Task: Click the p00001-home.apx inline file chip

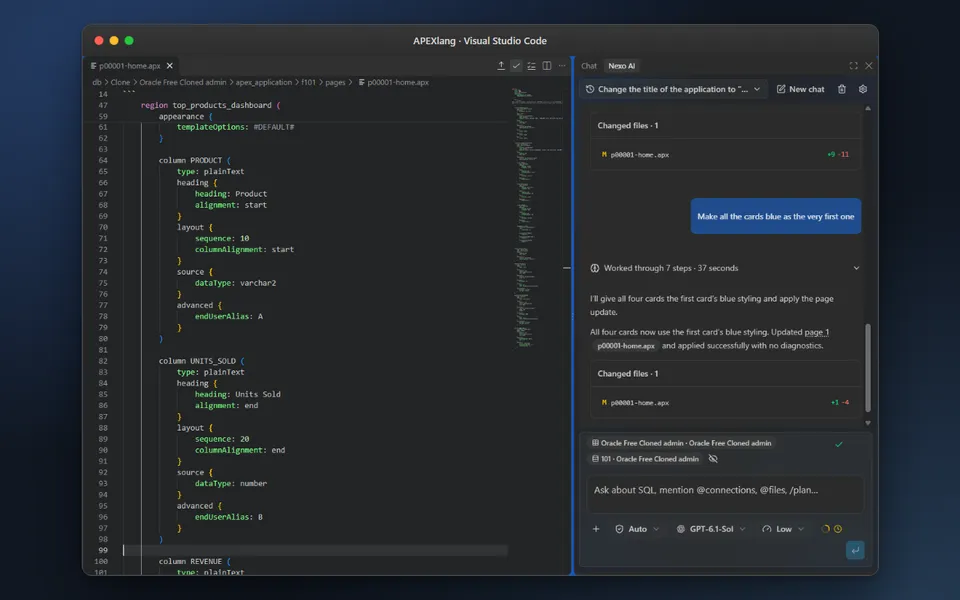Action: pos(626,346)
